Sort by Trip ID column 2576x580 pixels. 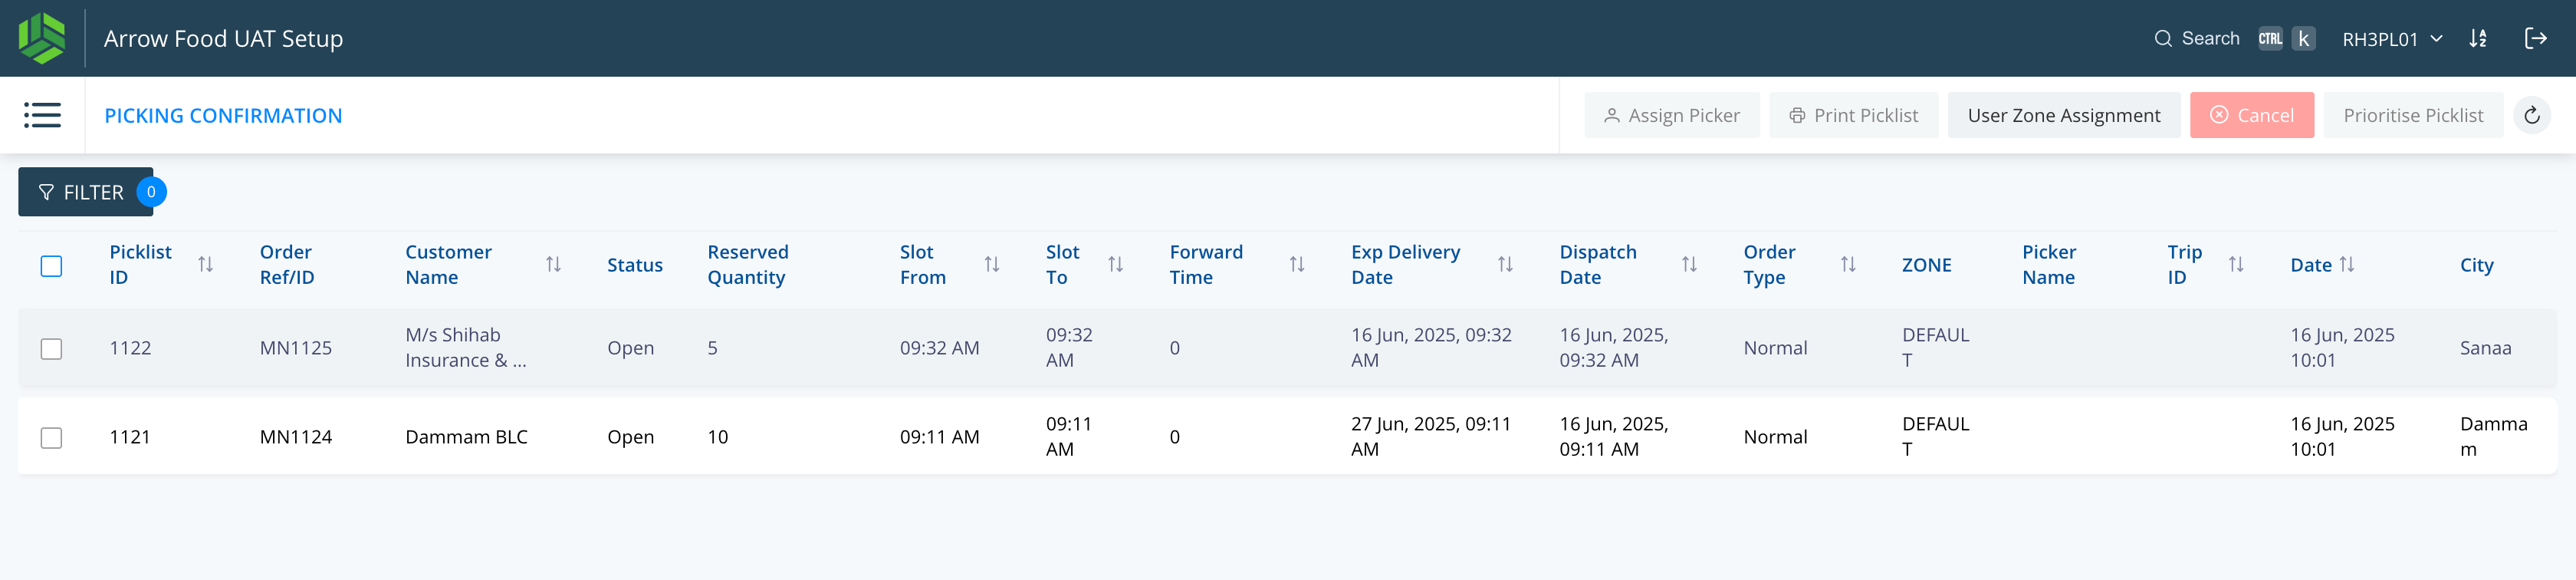pyautogui.click(x=2236, y=264)
